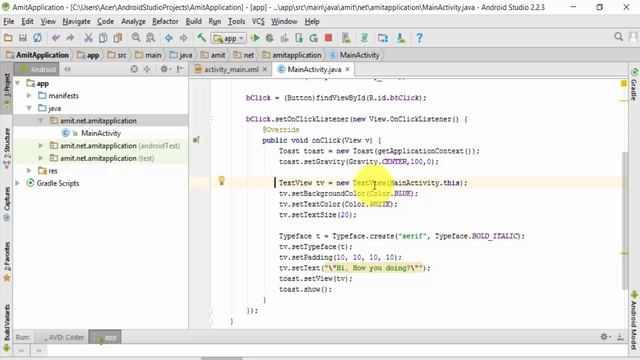
Task: Click the src breadcrumb
Action: coord(117,55)
